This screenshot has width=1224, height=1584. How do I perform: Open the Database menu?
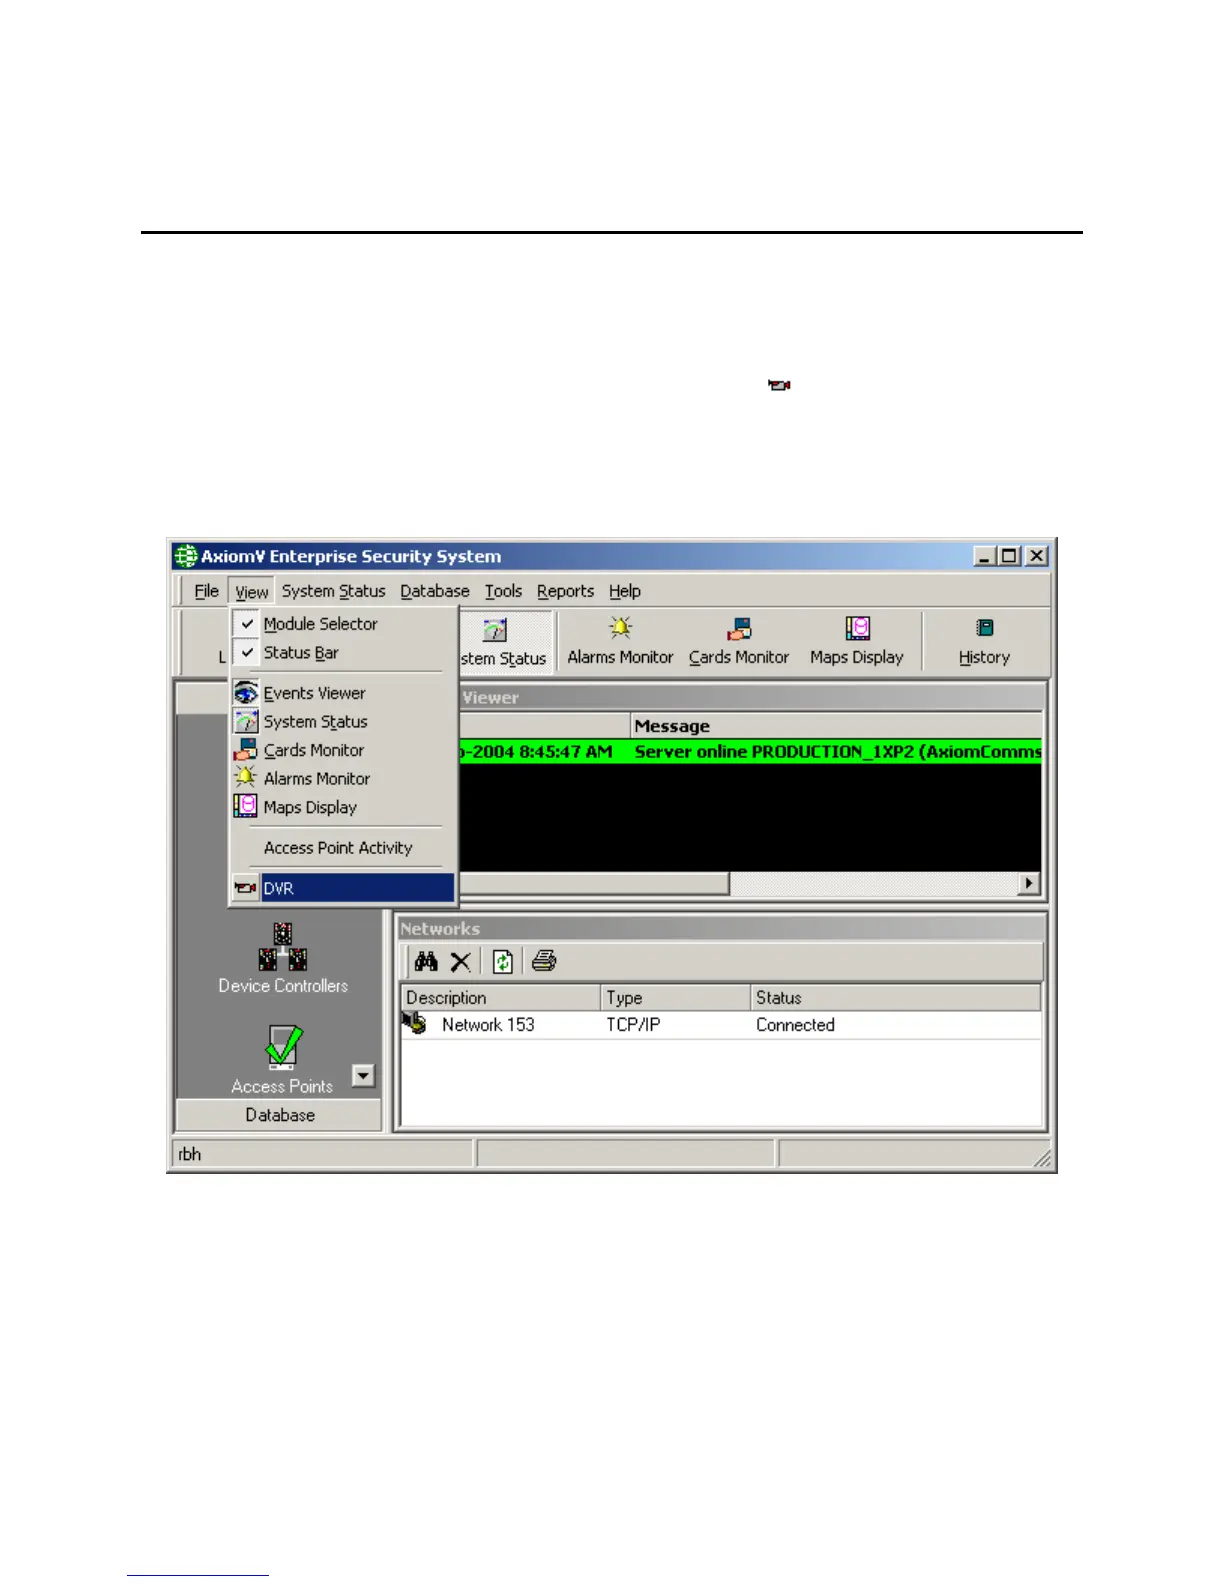click(435, 591)
